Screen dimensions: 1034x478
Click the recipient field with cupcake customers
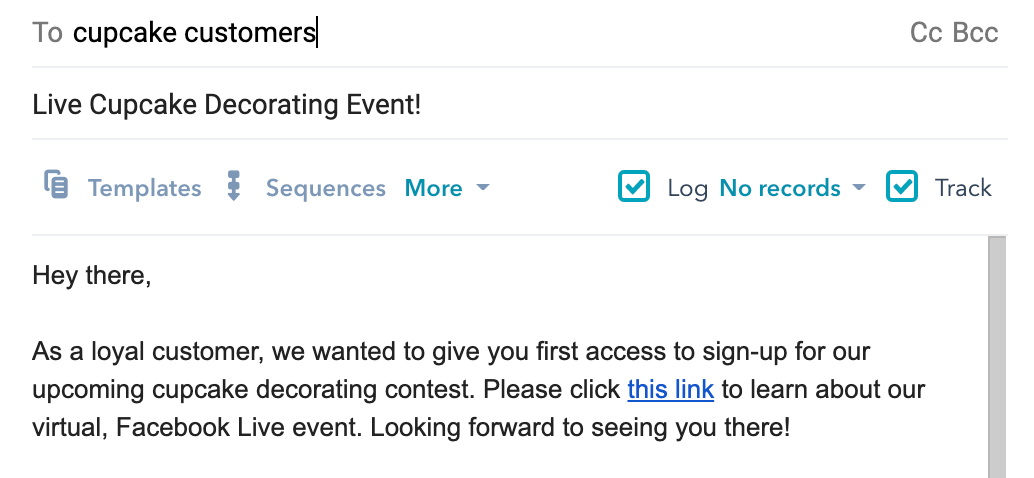(x=195, y=33)
